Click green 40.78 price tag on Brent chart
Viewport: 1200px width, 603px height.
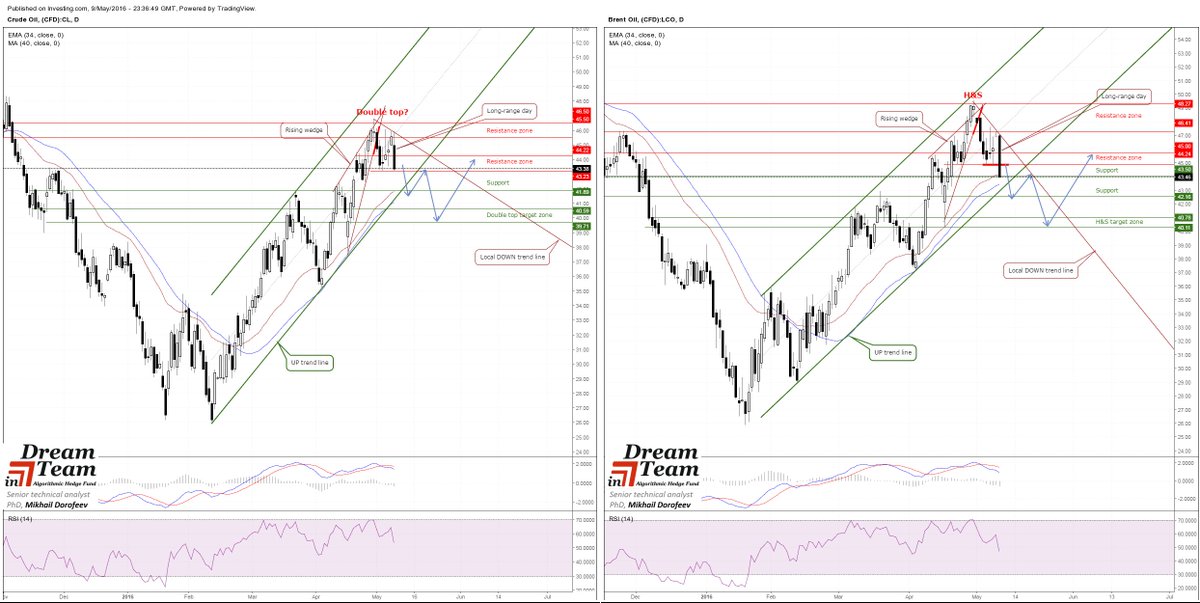click(x=1184, y=218)
